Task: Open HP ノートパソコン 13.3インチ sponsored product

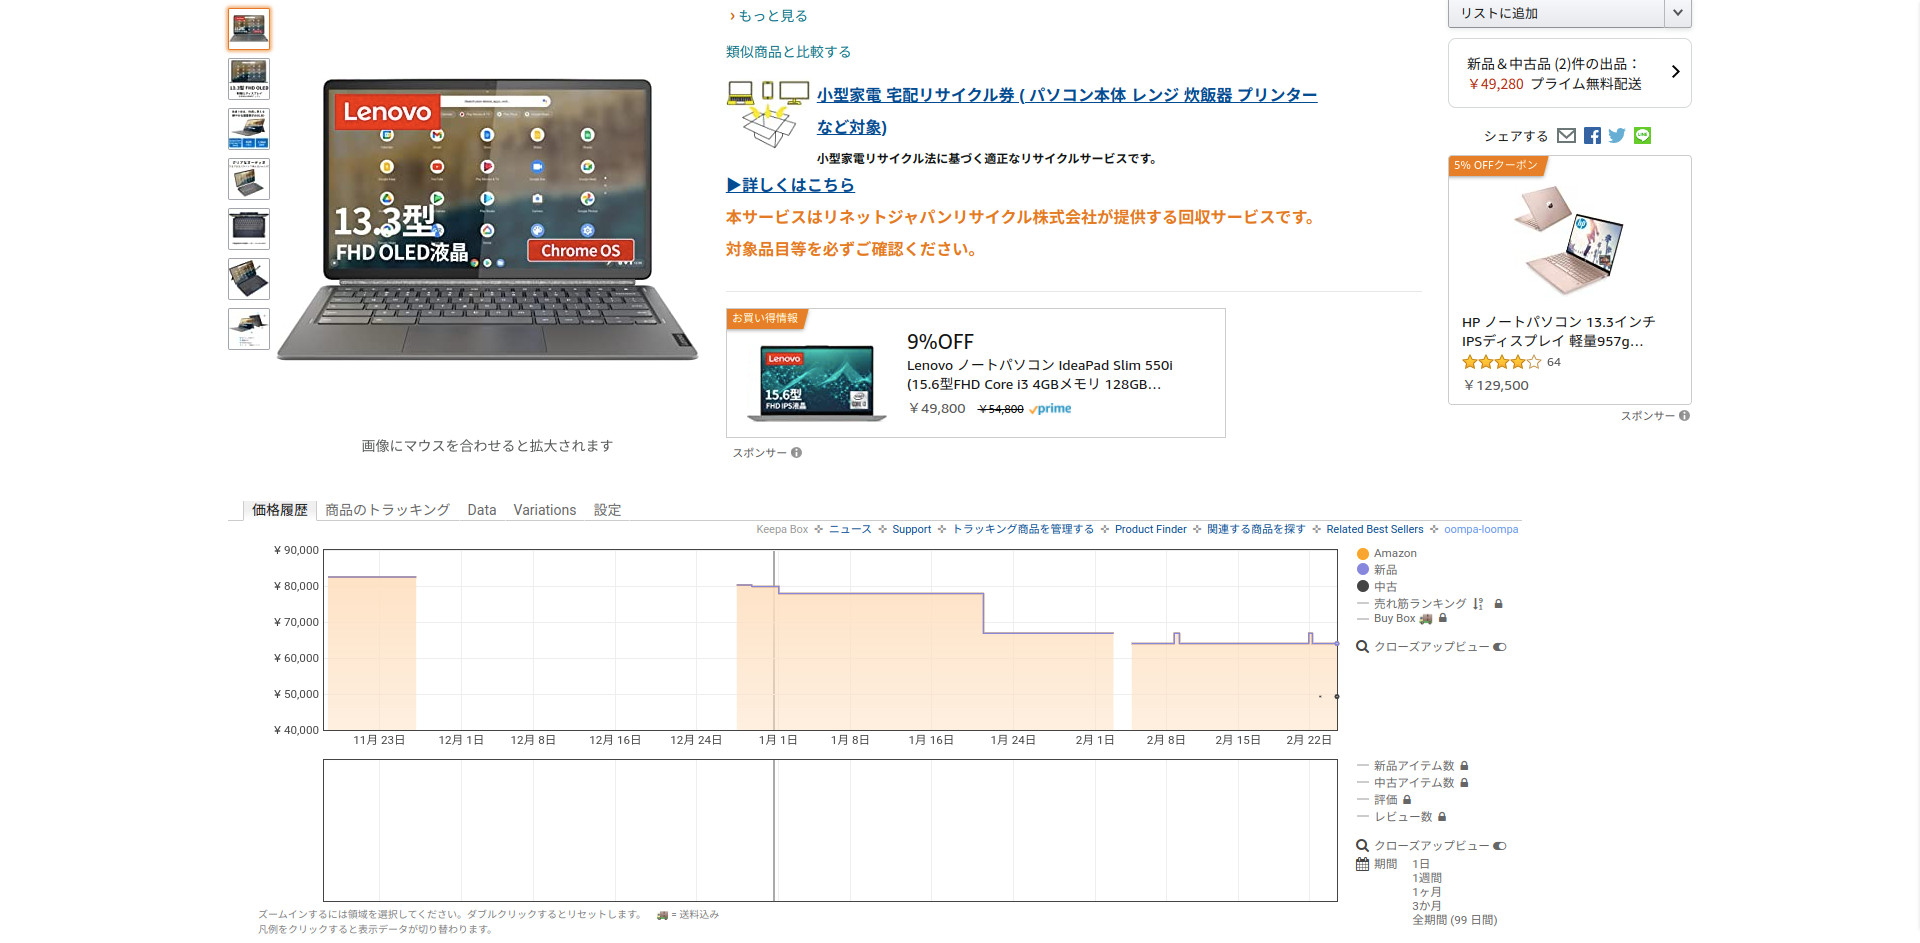Action: click(1558, 331)
